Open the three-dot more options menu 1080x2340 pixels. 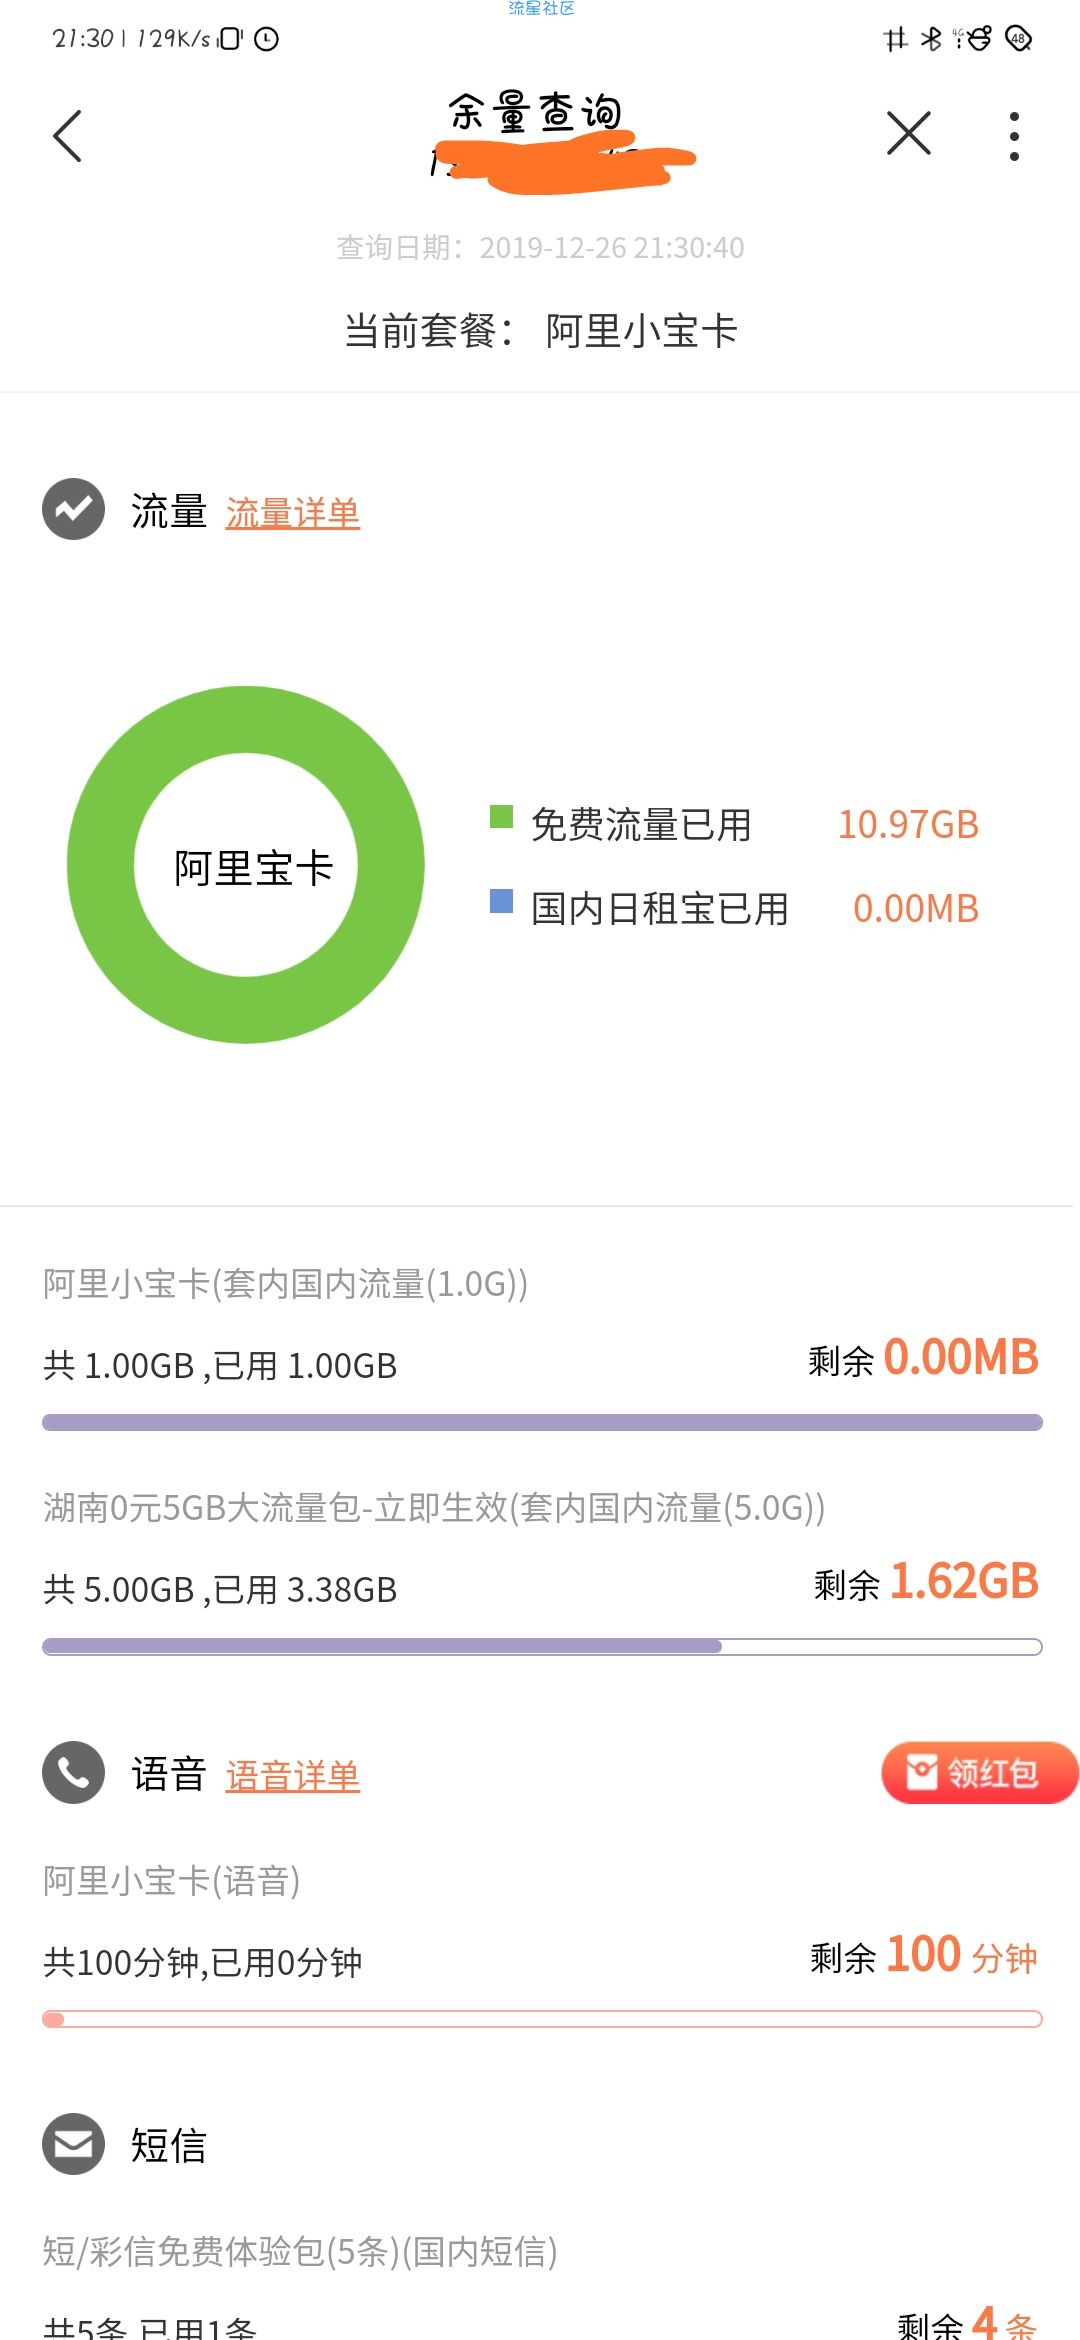1014,136
